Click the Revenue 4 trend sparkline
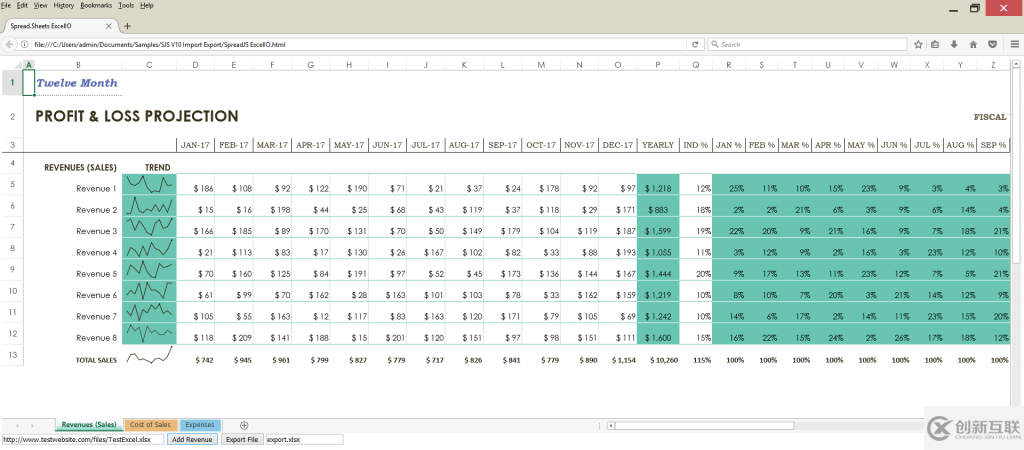The image size is (1024, 450). point(150,248)
